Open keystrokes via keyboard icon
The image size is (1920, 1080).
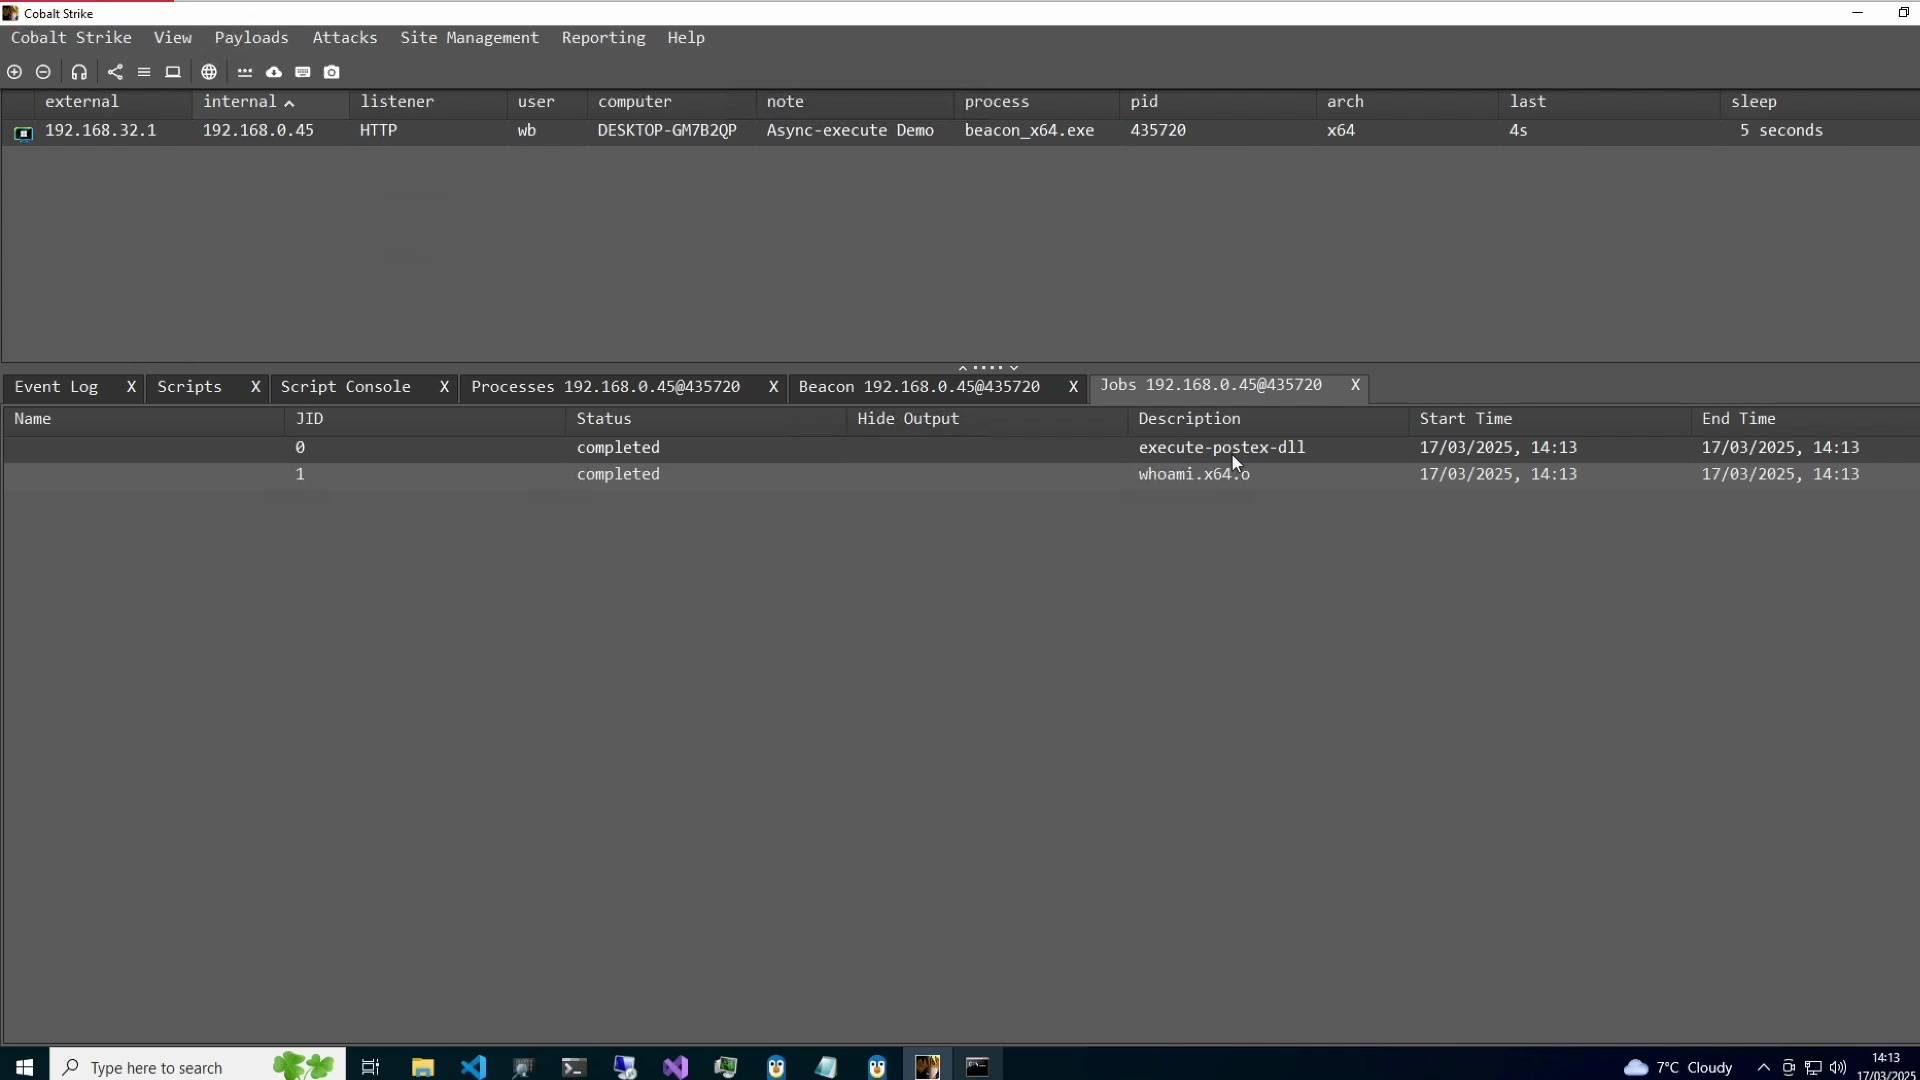303,72
